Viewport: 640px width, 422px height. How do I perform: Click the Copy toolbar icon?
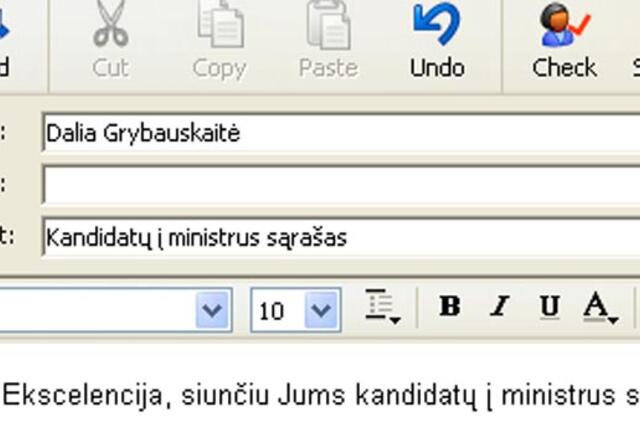220,24
